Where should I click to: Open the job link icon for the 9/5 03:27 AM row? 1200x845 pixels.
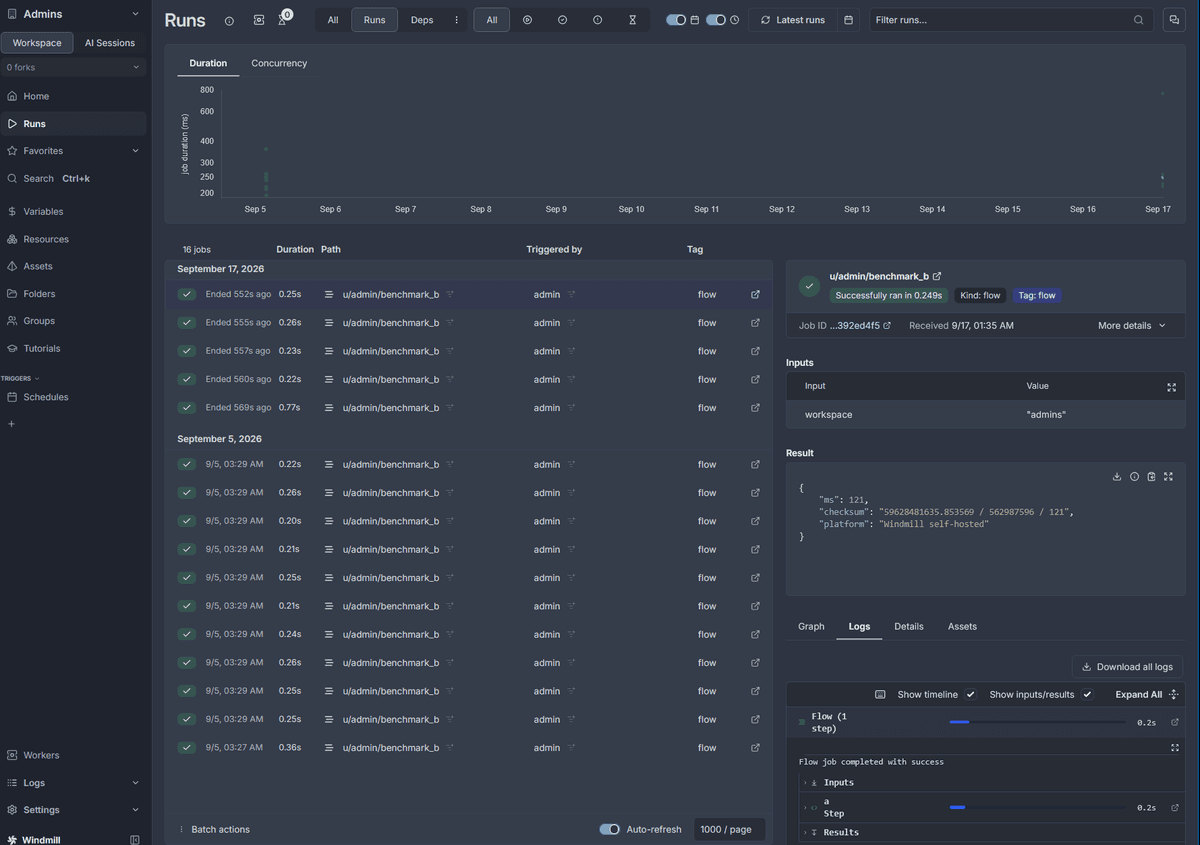tap(755, 748)
